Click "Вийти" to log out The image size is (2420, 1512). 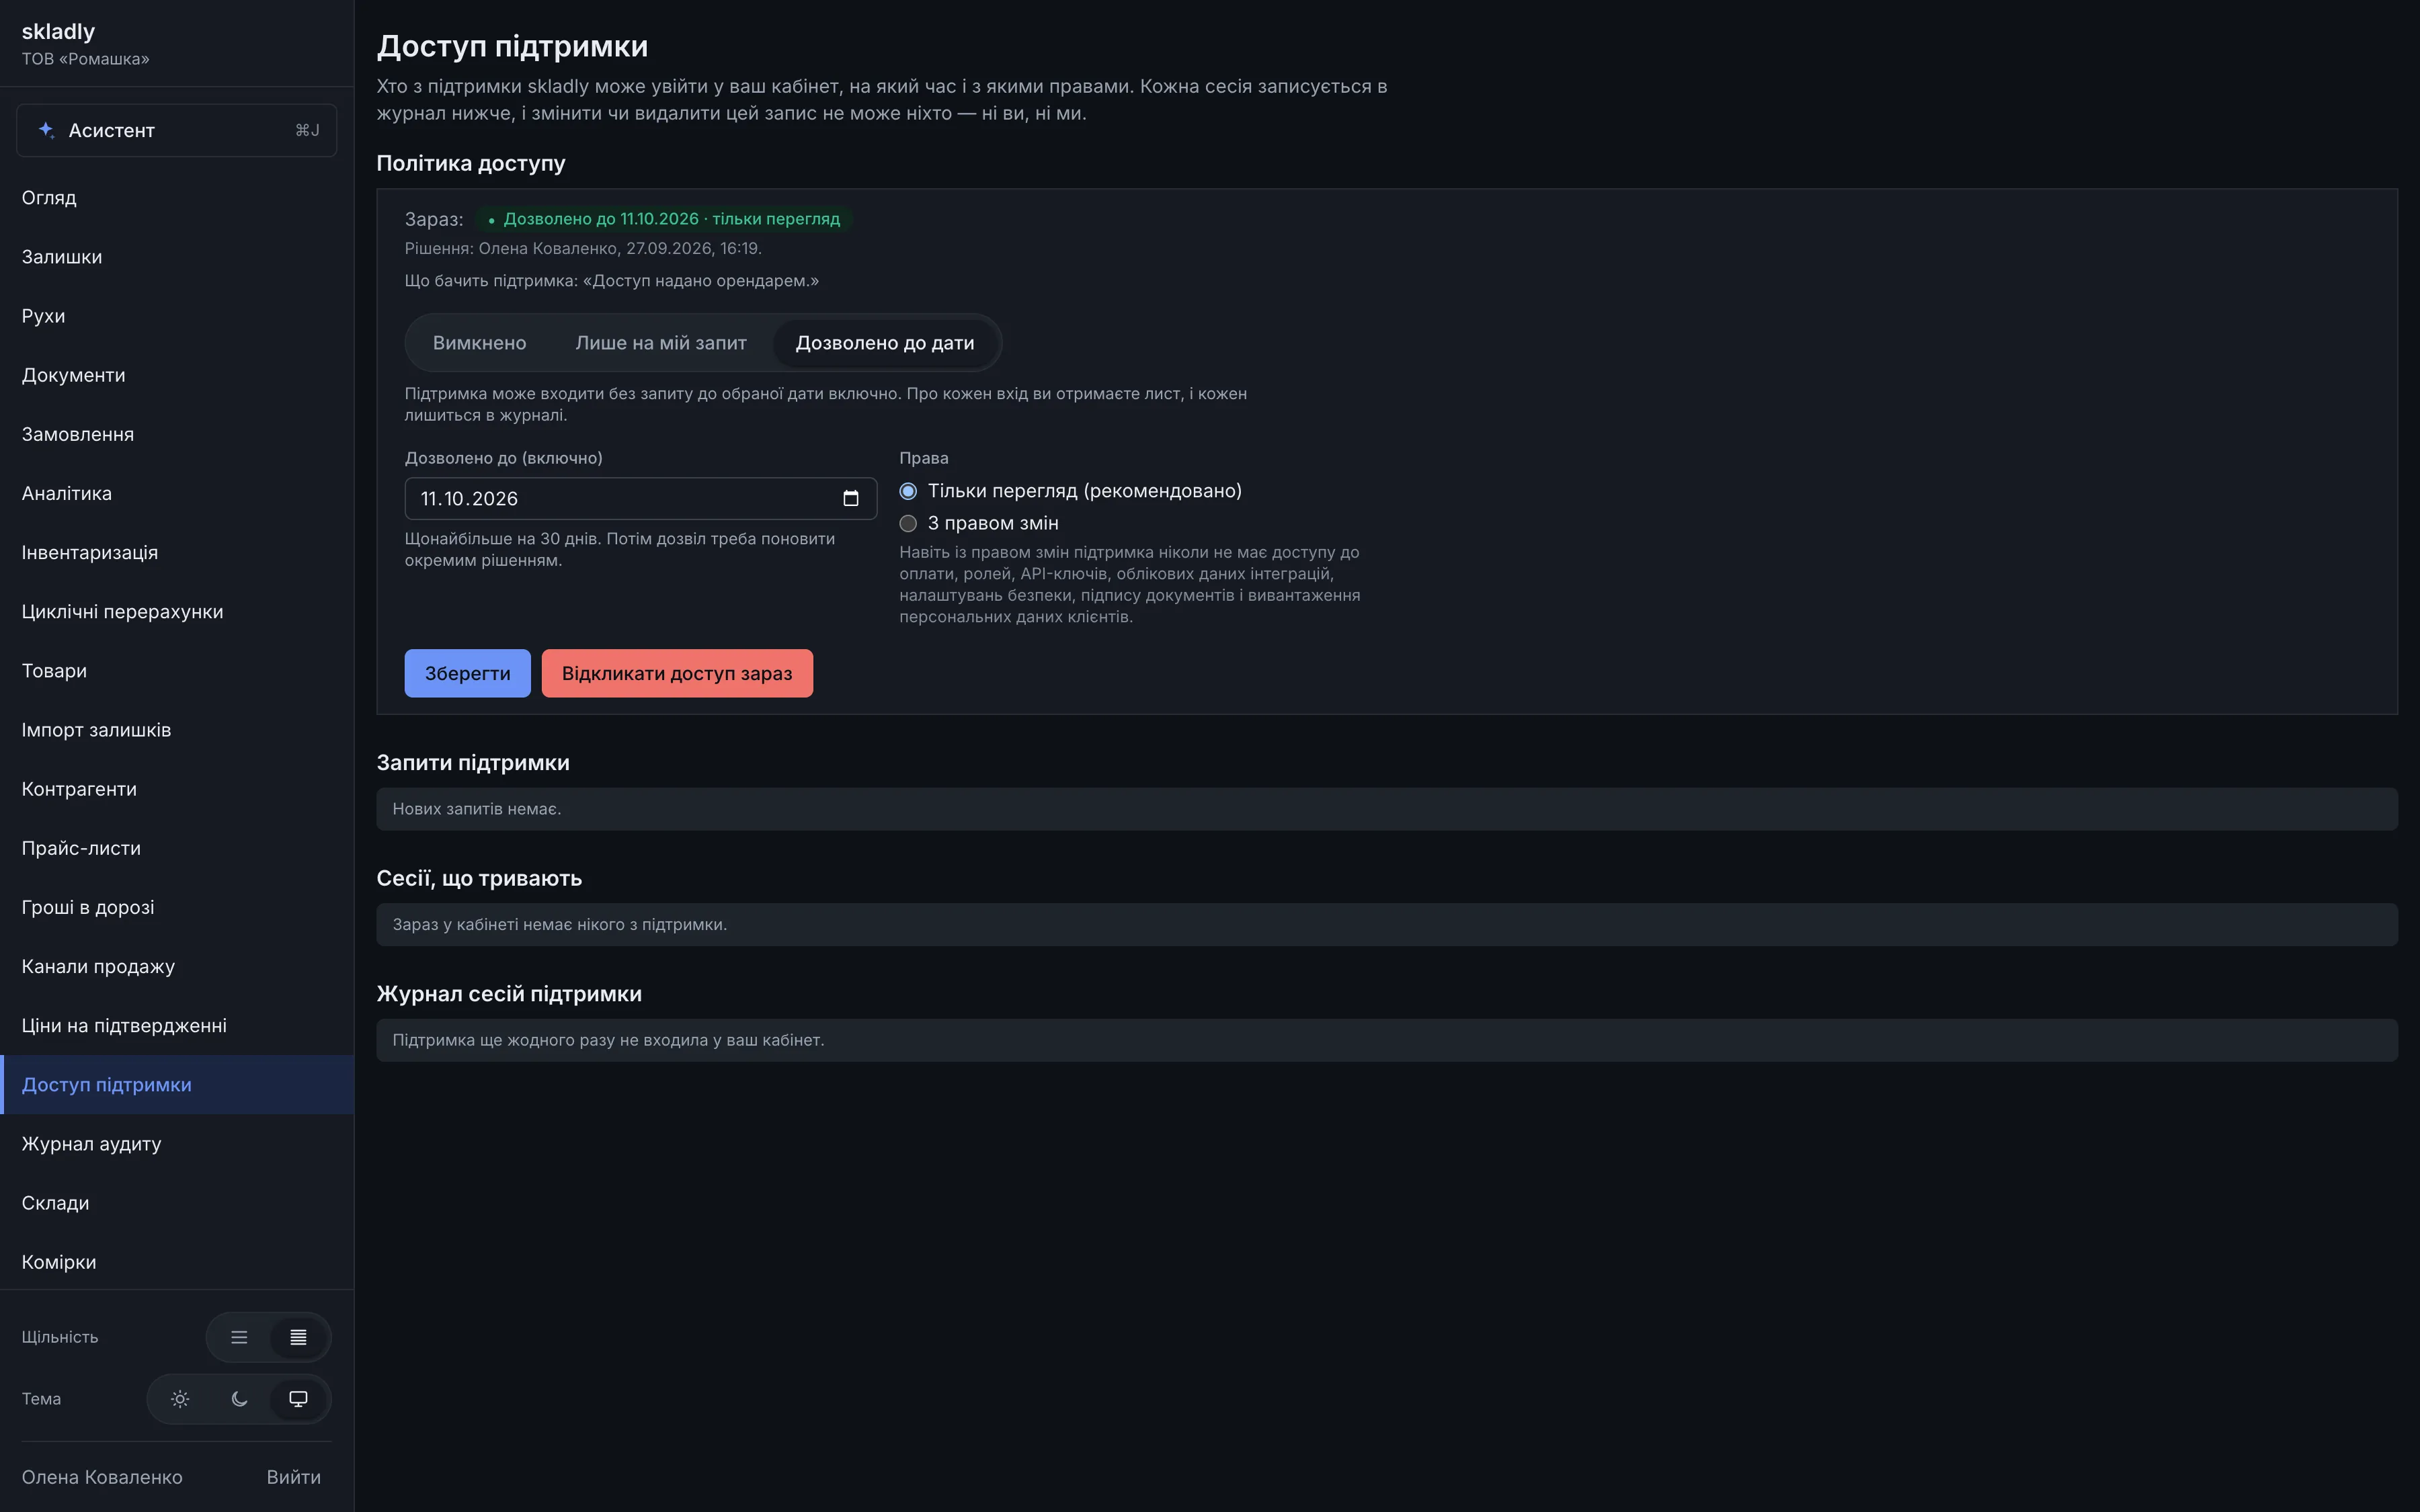pos(294,1477)
